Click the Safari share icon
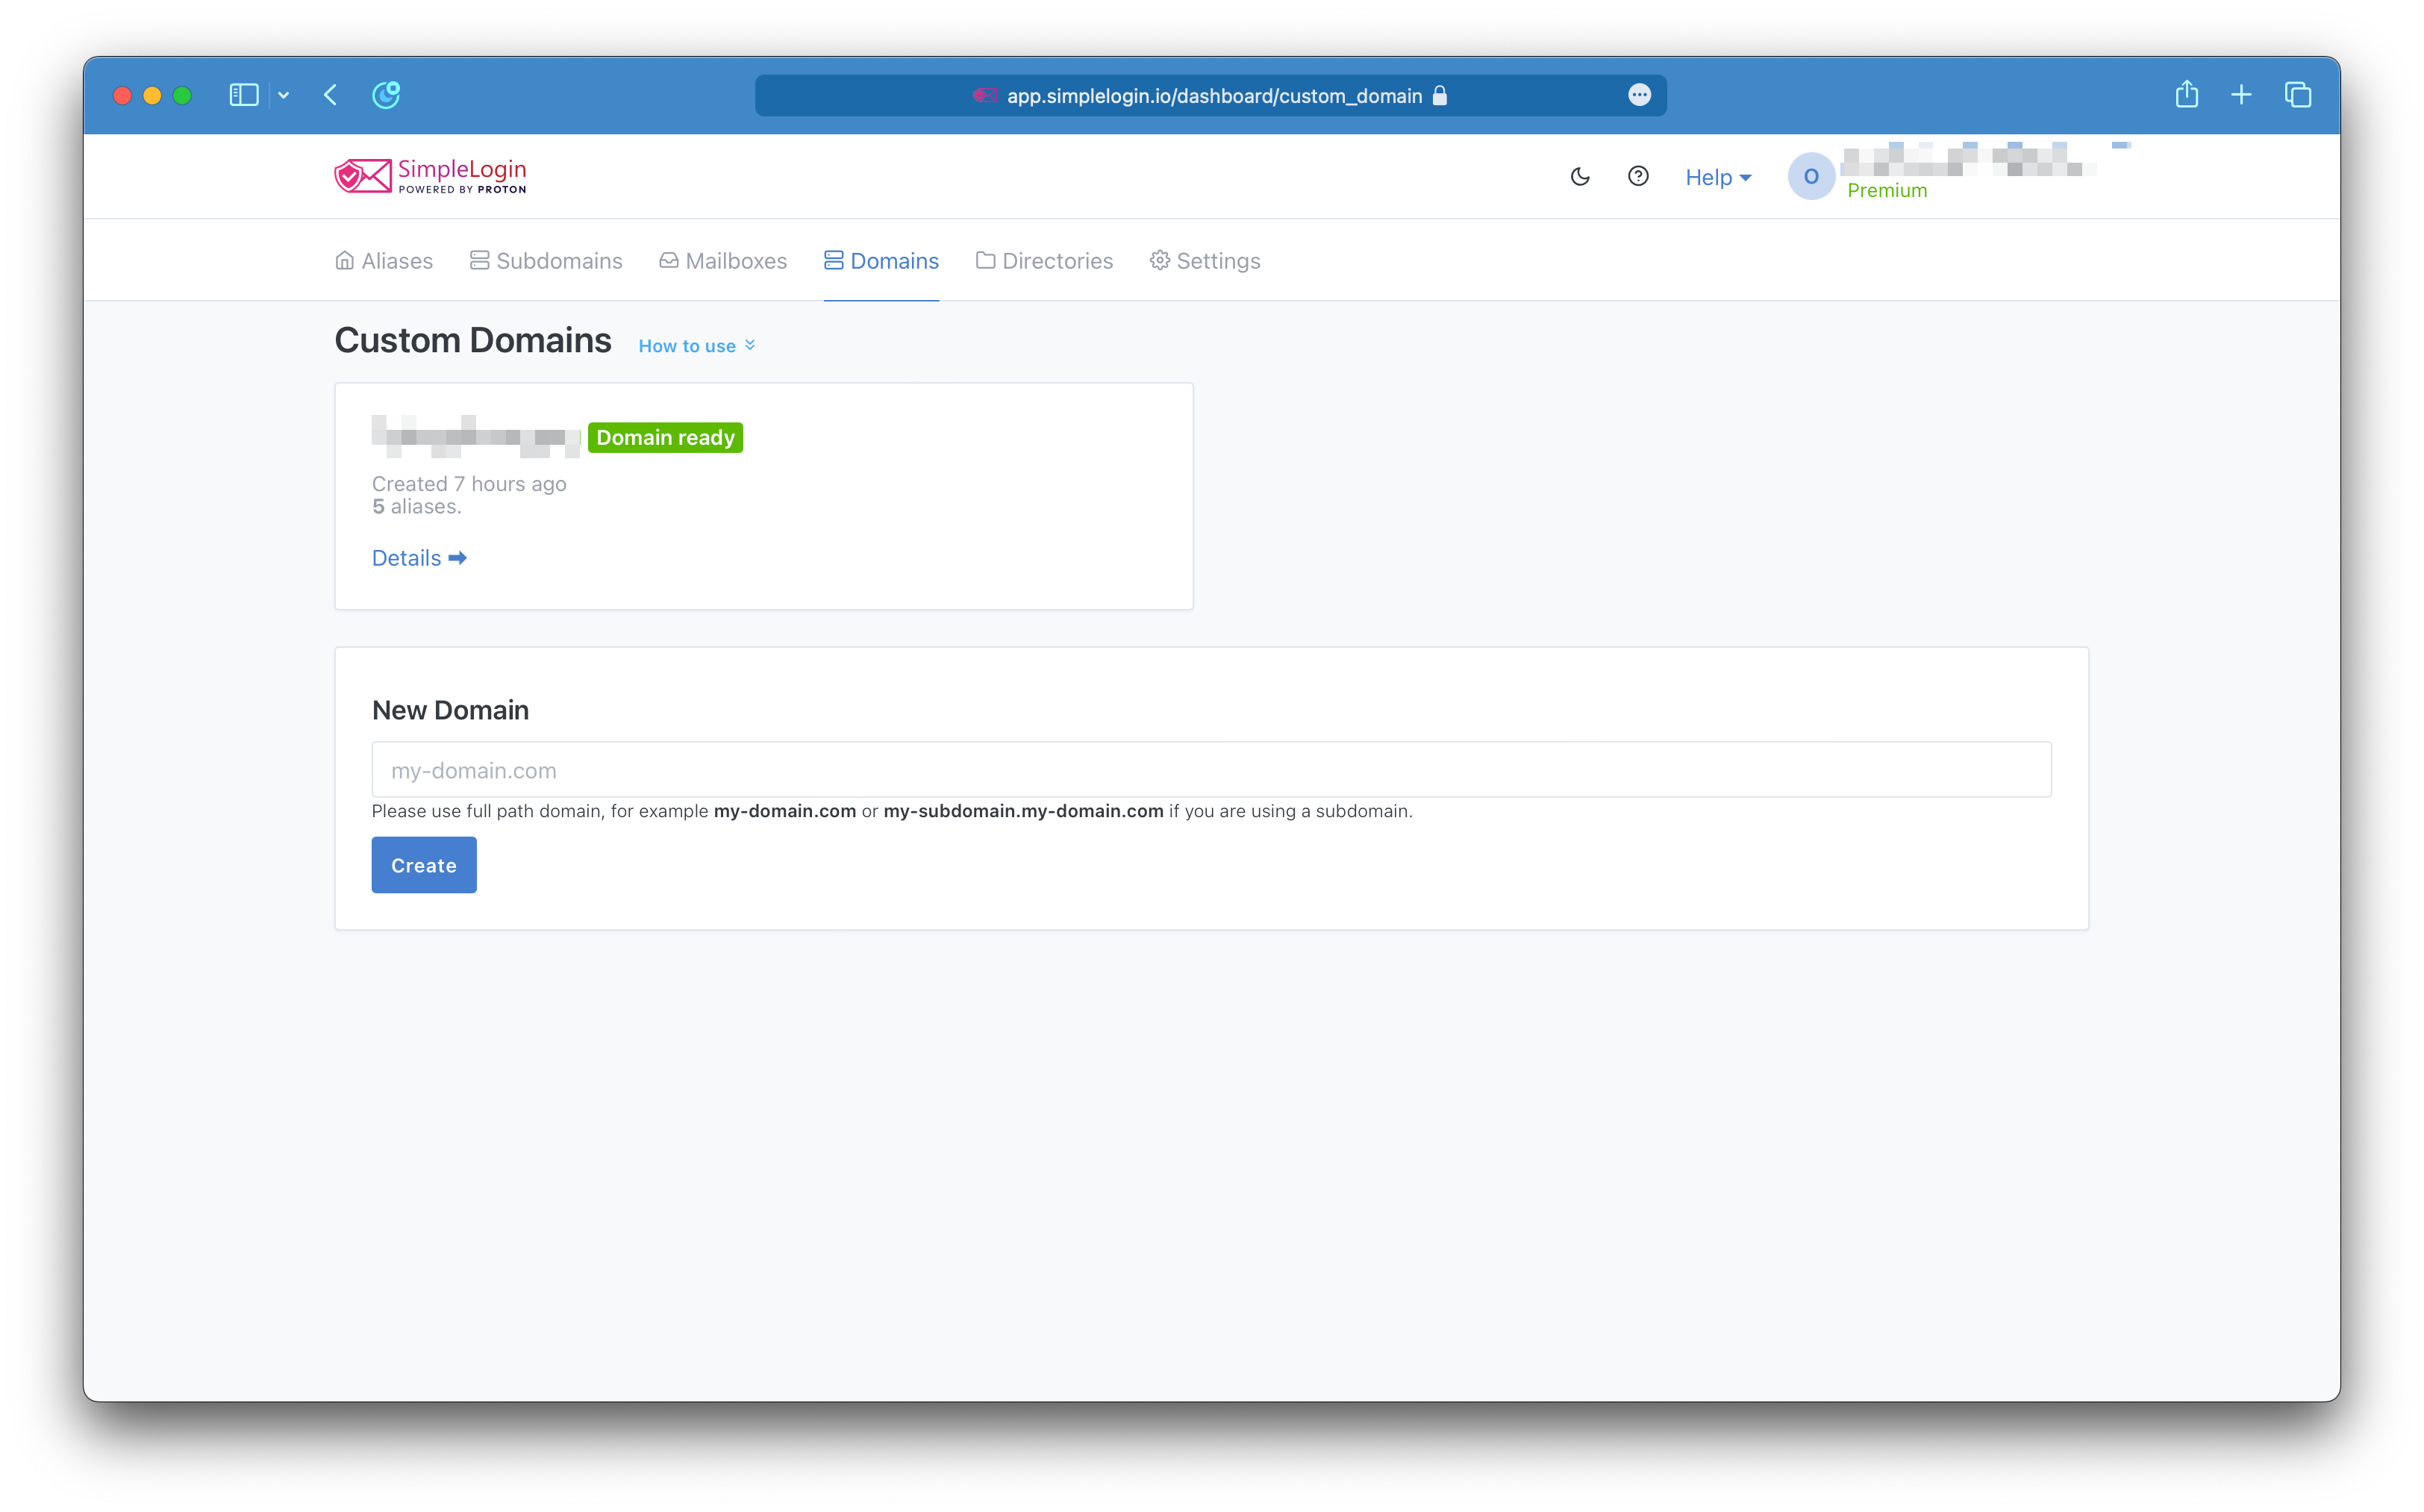2424x1512 pixels. point(2186,95)
